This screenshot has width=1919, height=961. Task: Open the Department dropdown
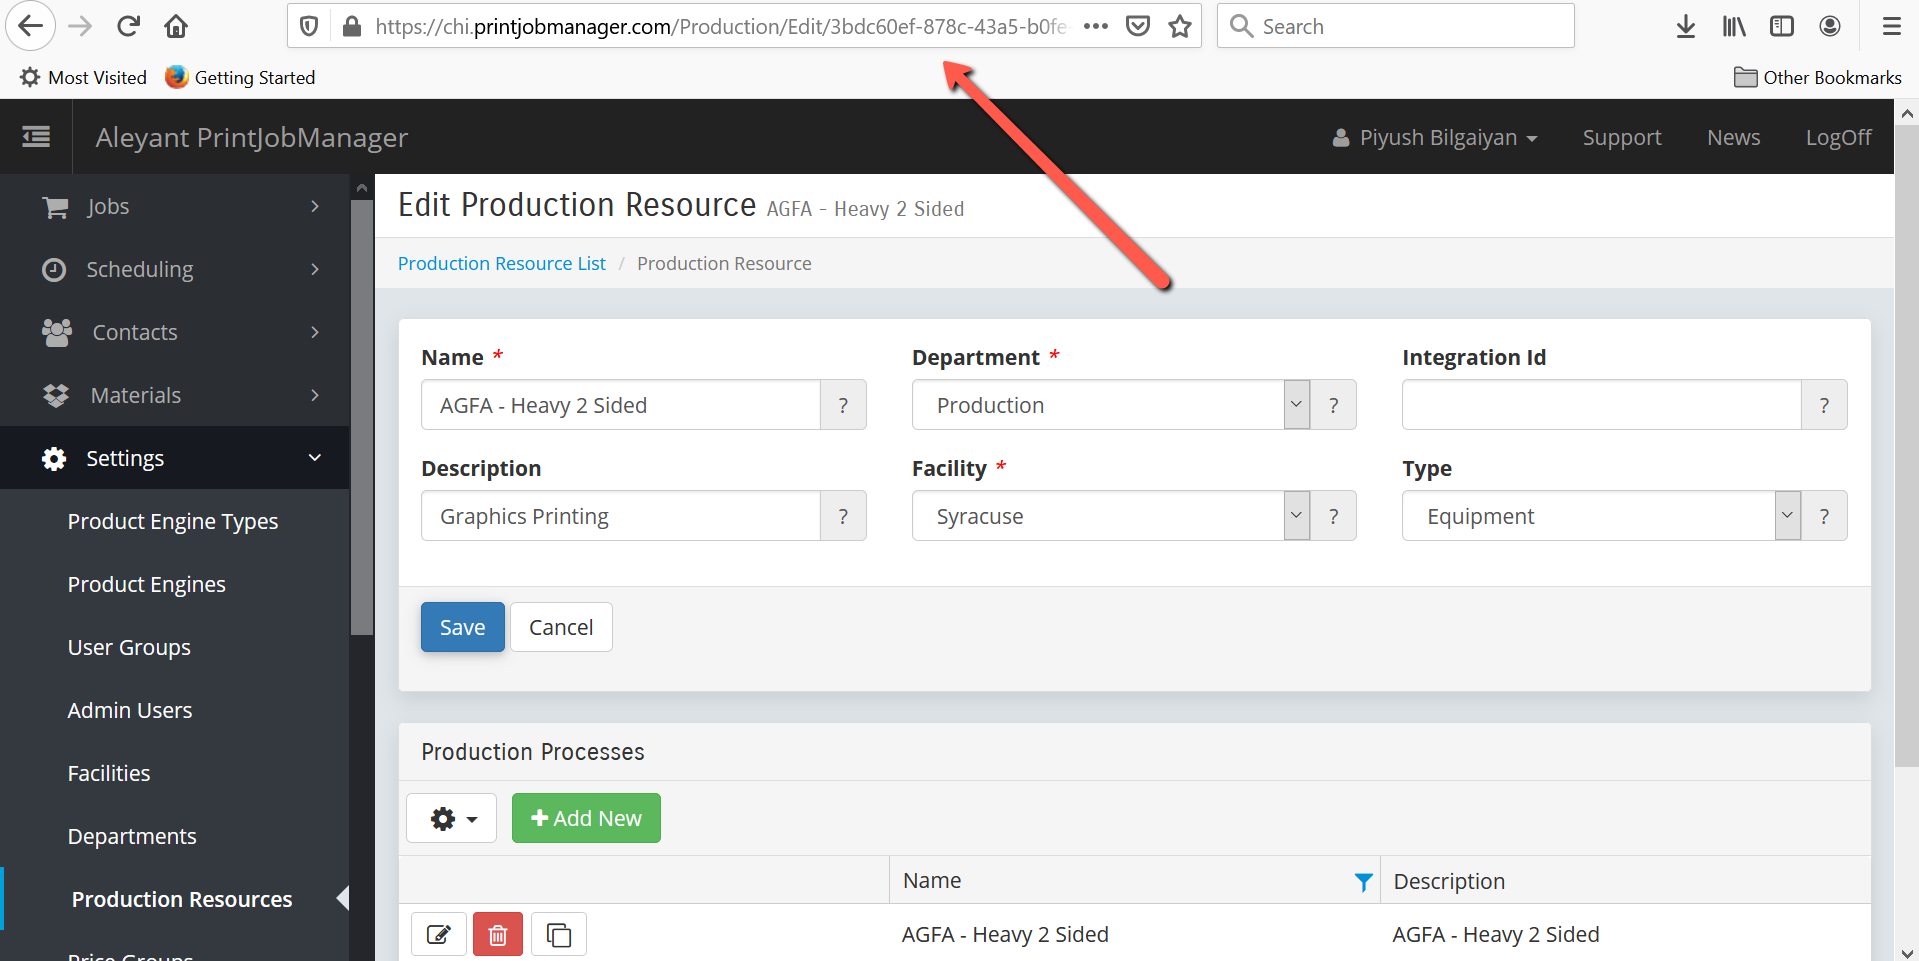pos(1111,405)
